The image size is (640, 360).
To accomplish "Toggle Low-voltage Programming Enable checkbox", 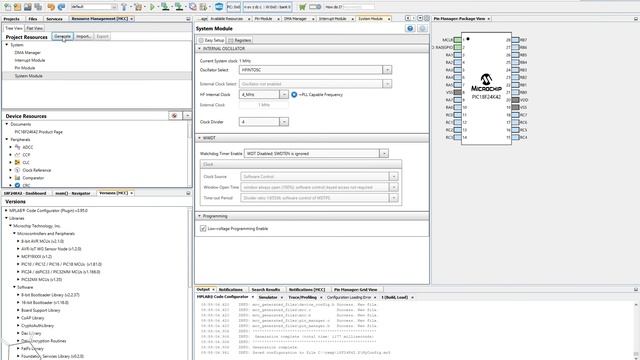I will (203, 229).
